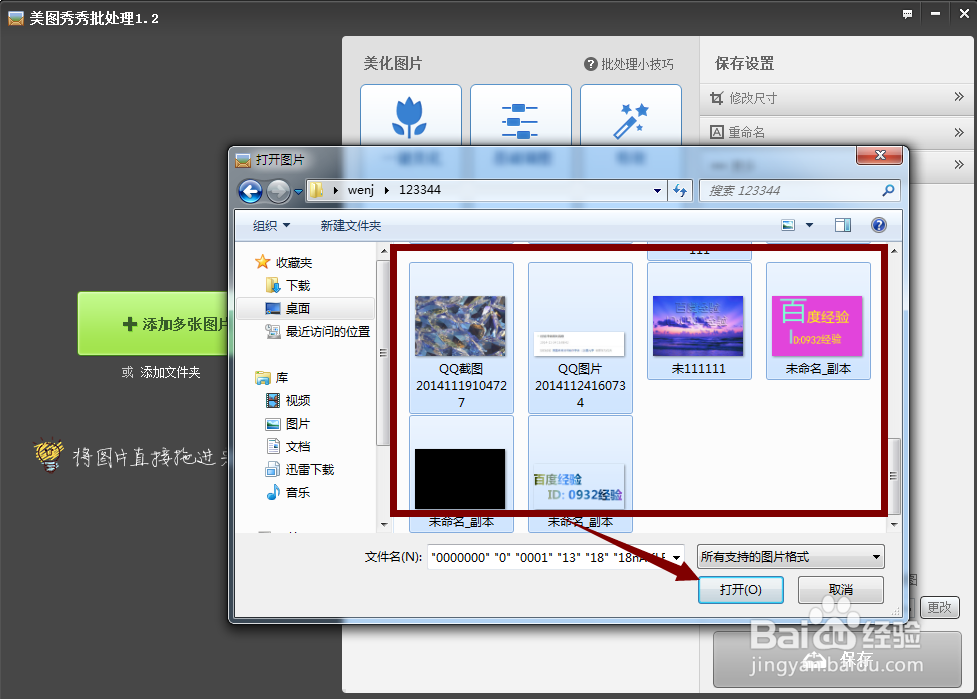Click the wenj folder in the address path

point(361,190)
